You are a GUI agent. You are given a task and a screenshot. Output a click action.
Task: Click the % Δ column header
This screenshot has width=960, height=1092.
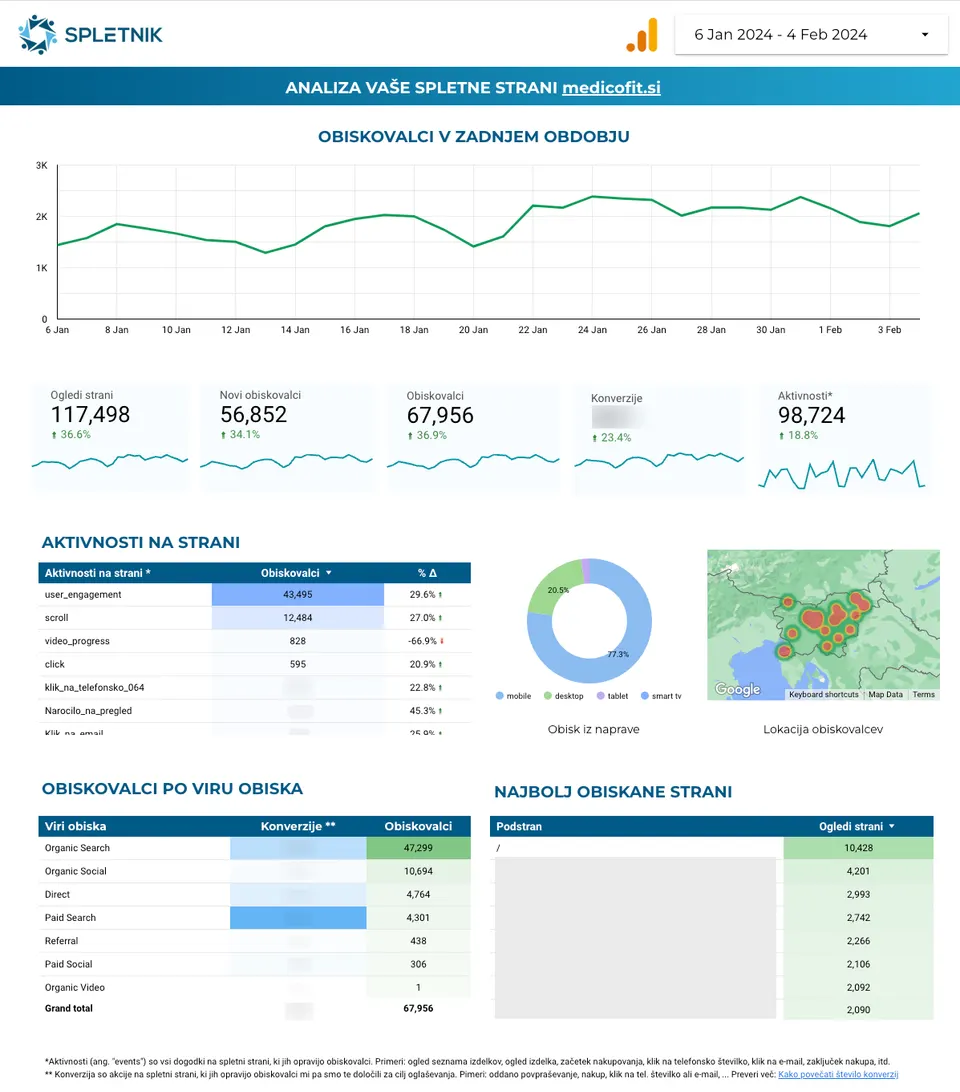click(x=427, y=573)
